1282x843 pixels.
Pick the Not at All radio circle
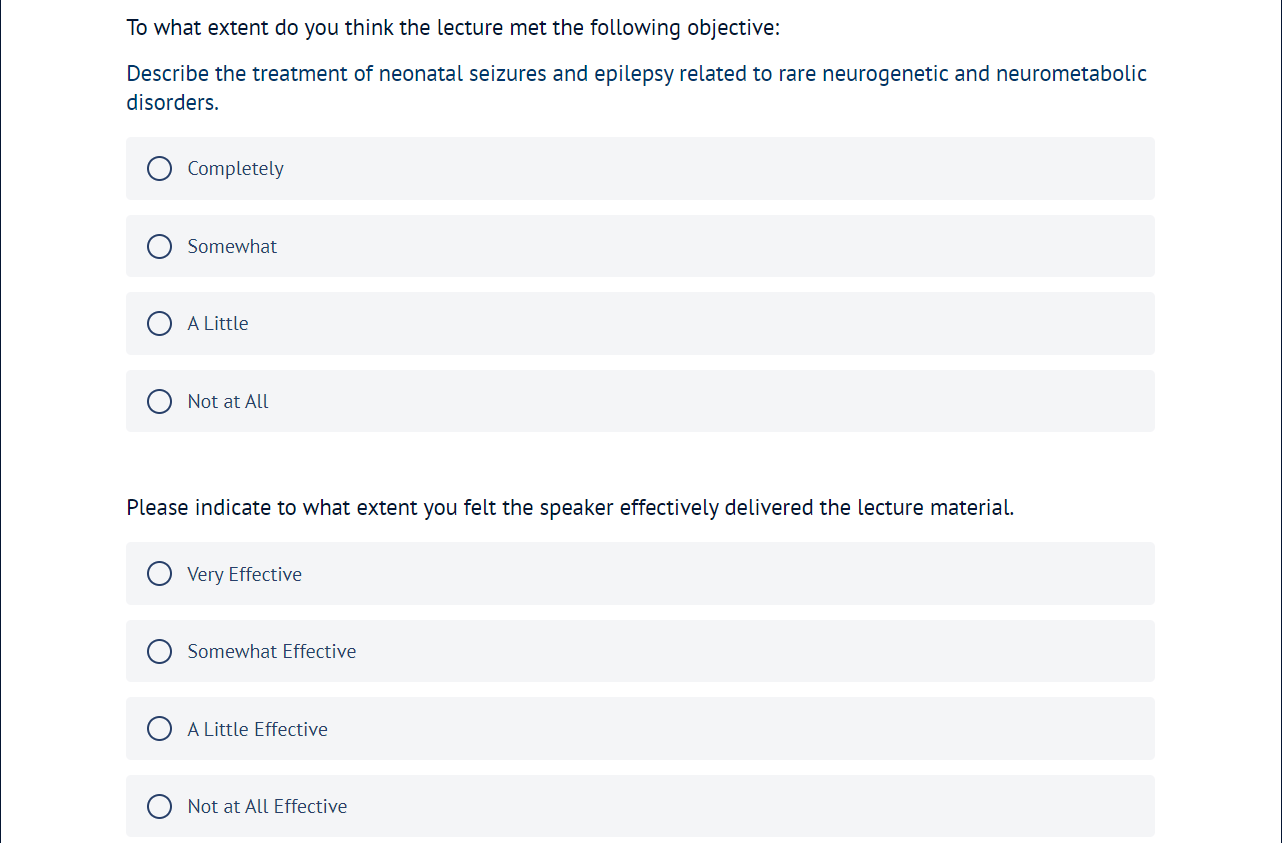159,402
